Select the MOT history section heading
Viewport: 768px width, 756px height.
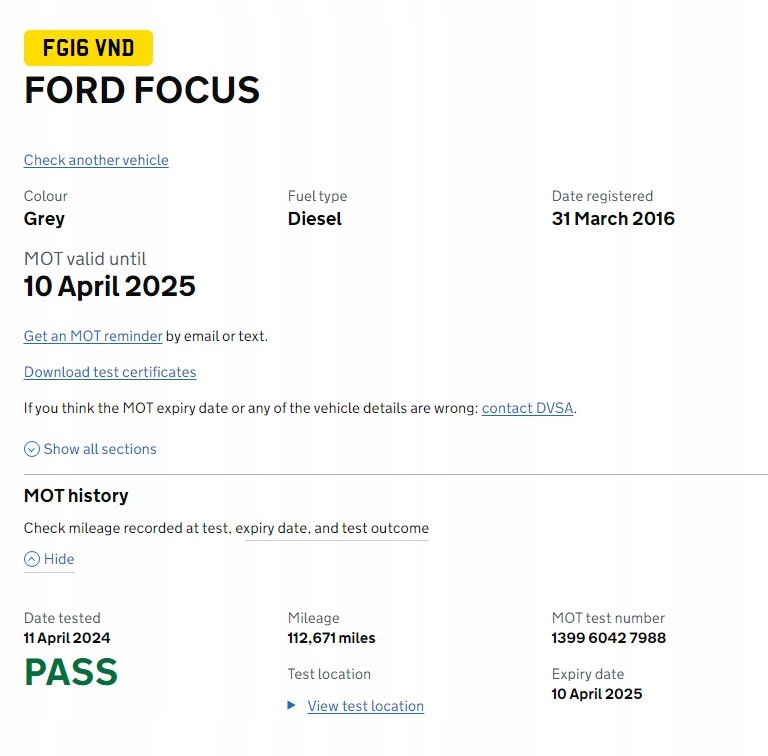point(76,495)
